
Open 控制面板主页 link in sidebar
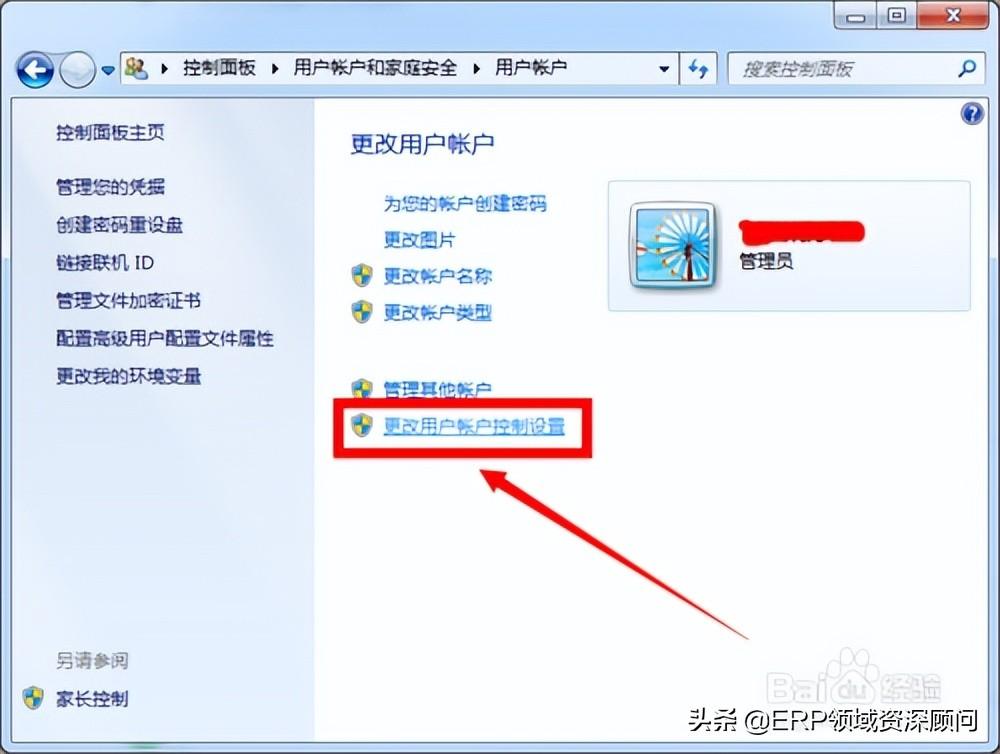110,132
